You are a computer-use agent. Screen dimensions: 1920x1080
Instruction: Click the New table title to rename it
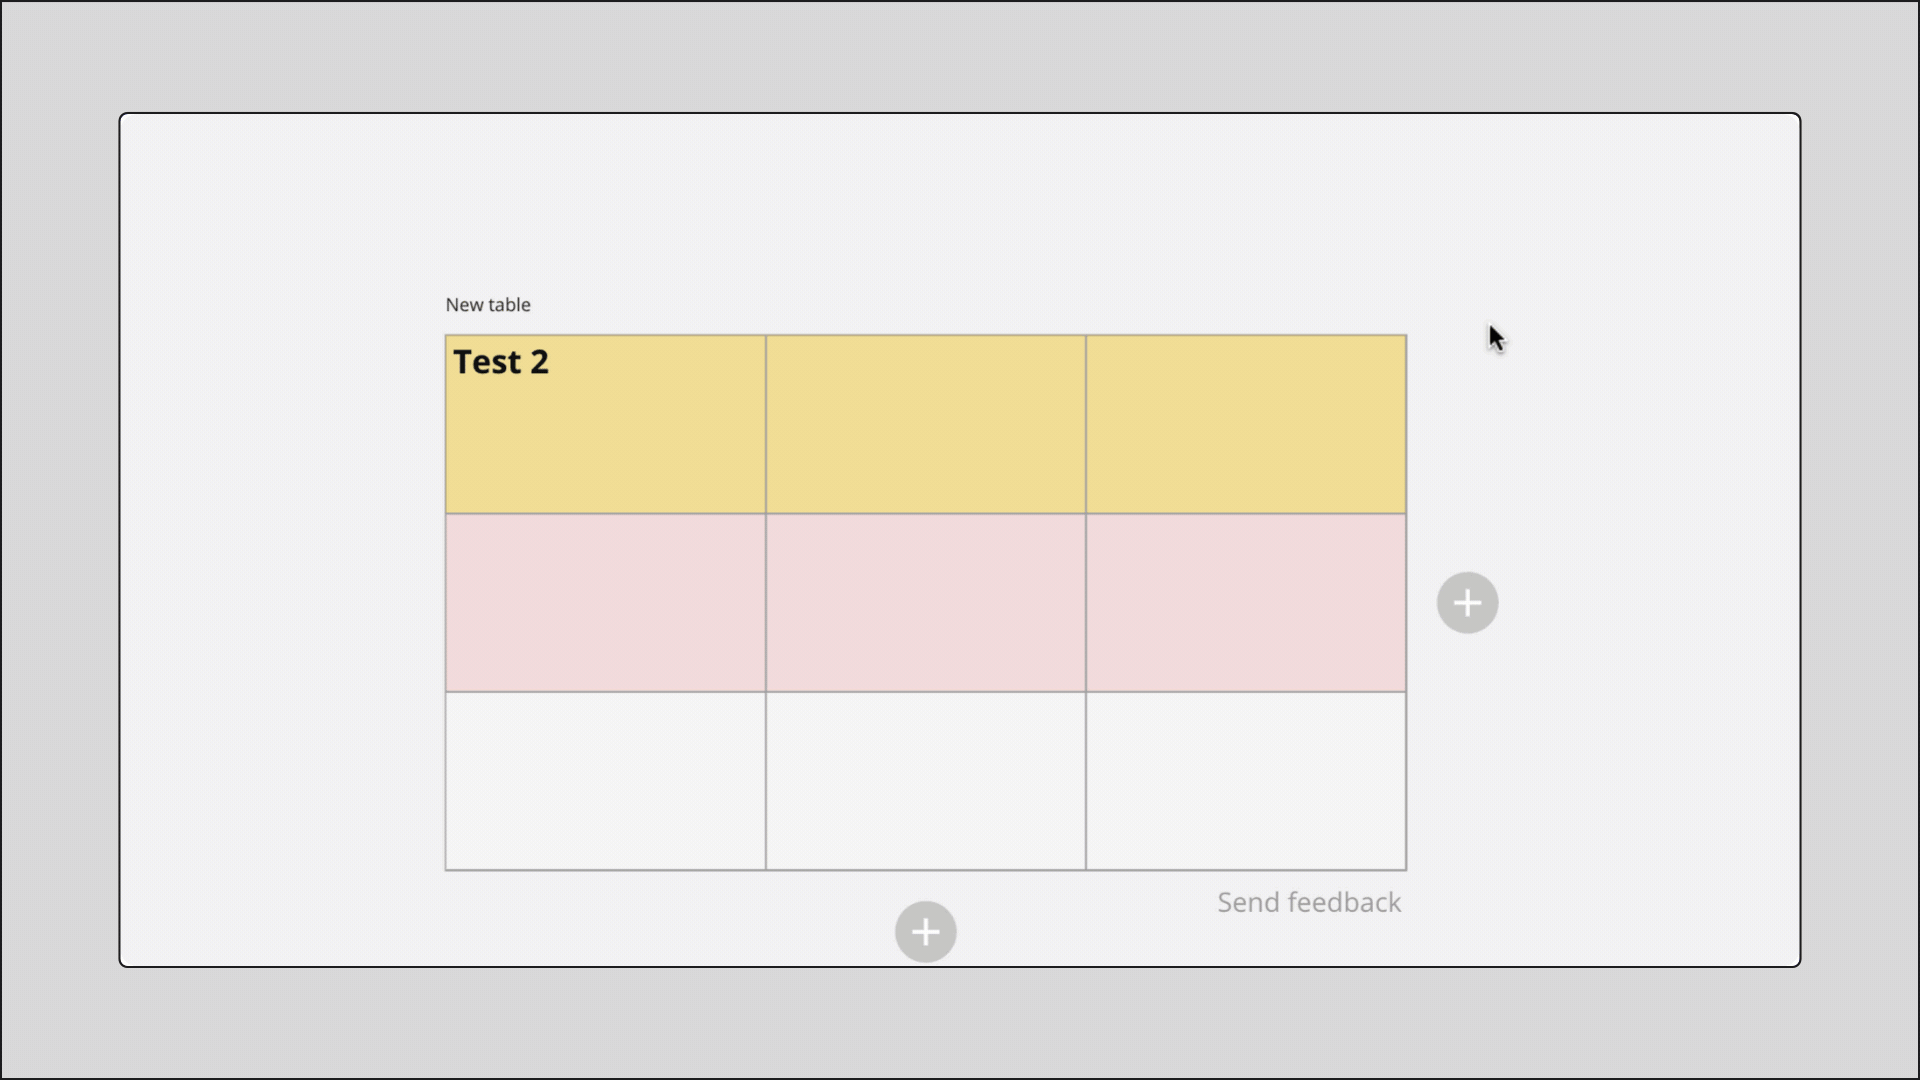coord(487,304)
